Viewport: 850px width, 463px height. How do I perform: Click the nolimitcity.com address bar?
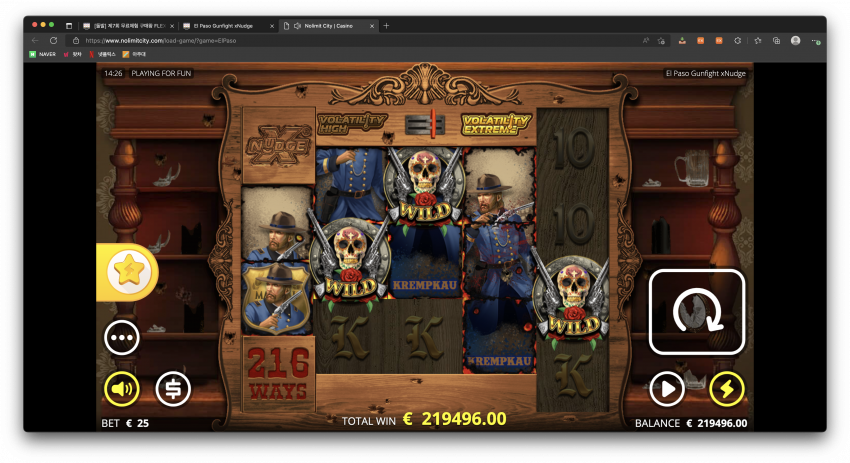[358, 40]
